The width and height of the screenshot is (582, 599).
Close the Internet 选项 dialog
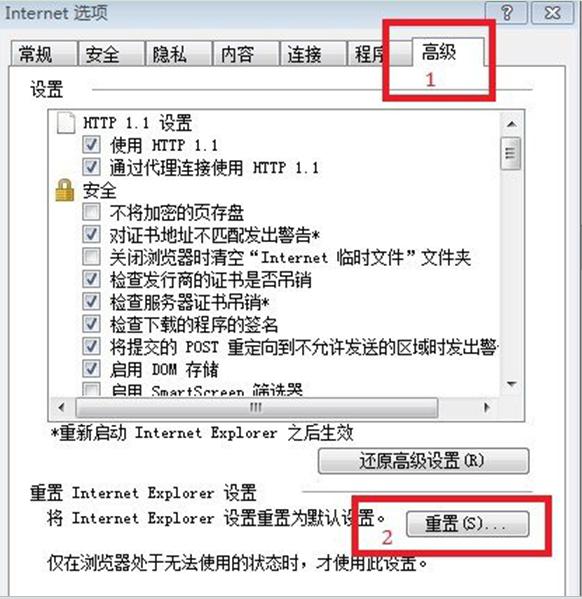click(553, 13)
